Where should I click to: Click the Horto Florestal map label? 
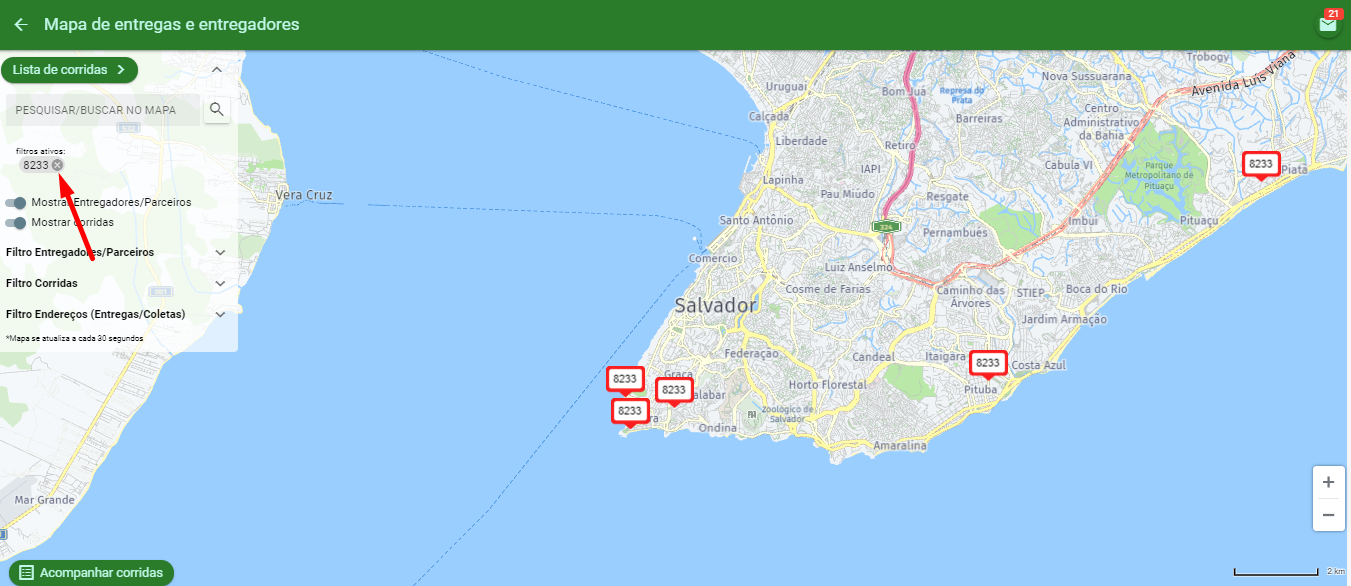(828, 385)
